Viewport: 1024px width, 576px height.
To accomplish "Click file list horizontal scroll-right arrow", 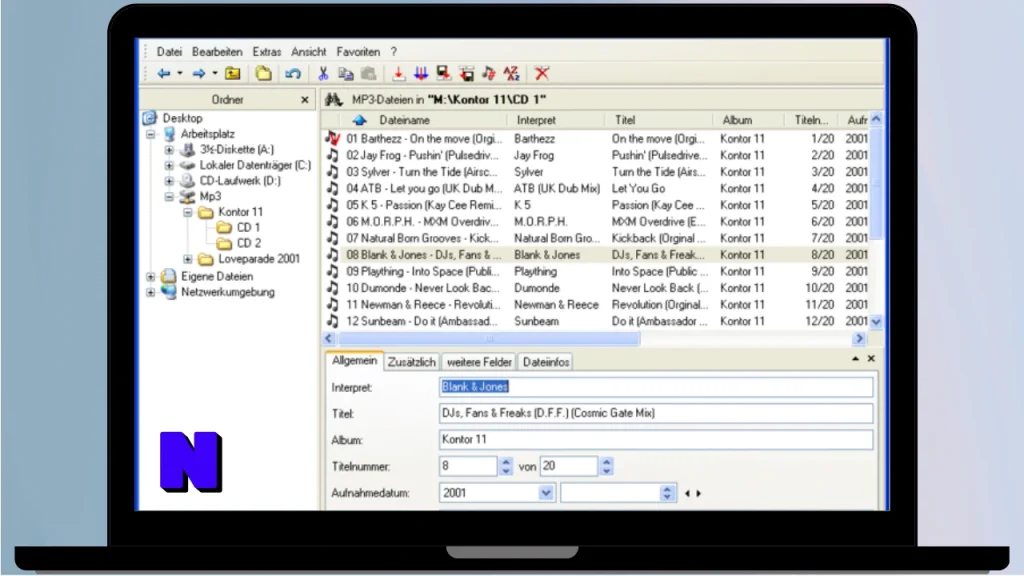I will pos(859,338).
